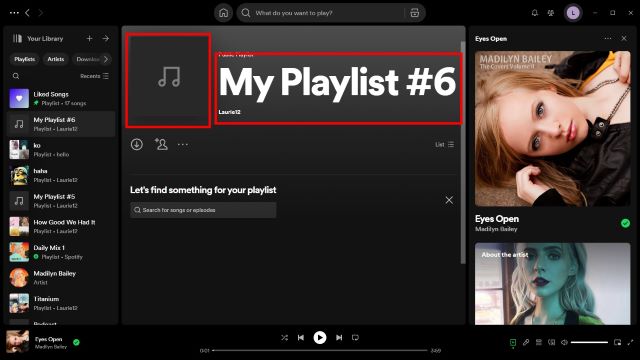This screenshot has width=640, height=360.
Task: Filter library by Playlists
Action: click(x=24, y=59)
